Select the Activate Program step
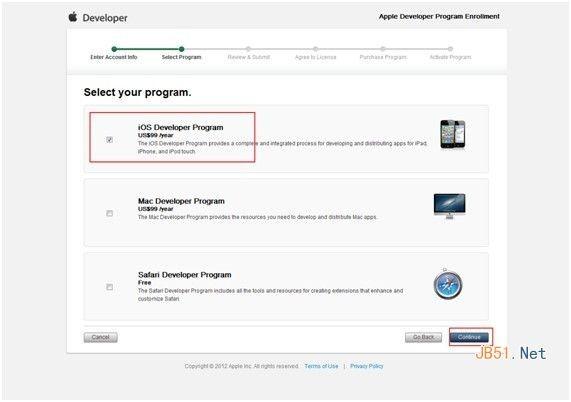571x402 pixels. (450, 57)
